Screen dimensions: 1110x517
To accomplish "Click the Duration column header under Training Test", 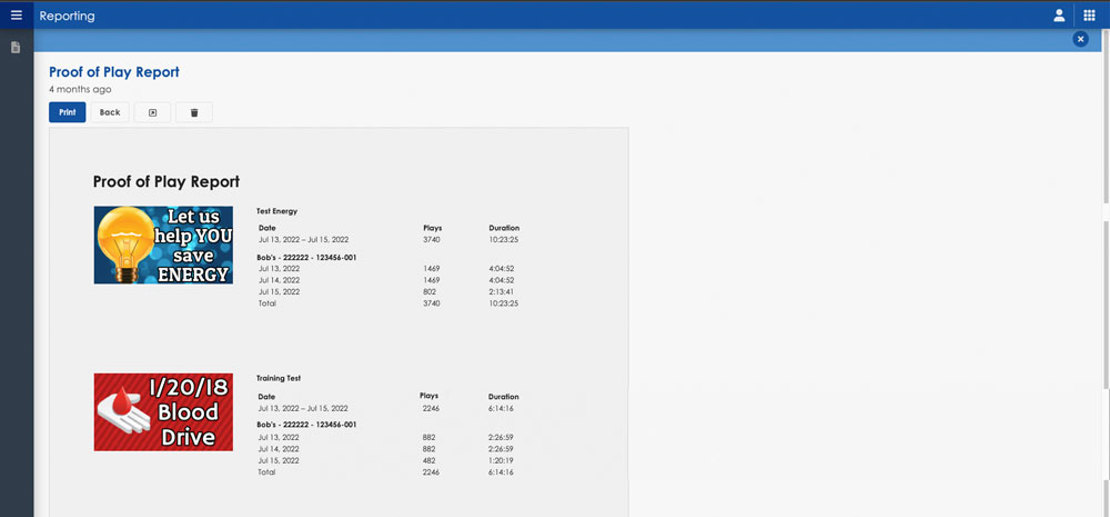I will point(503,396).
